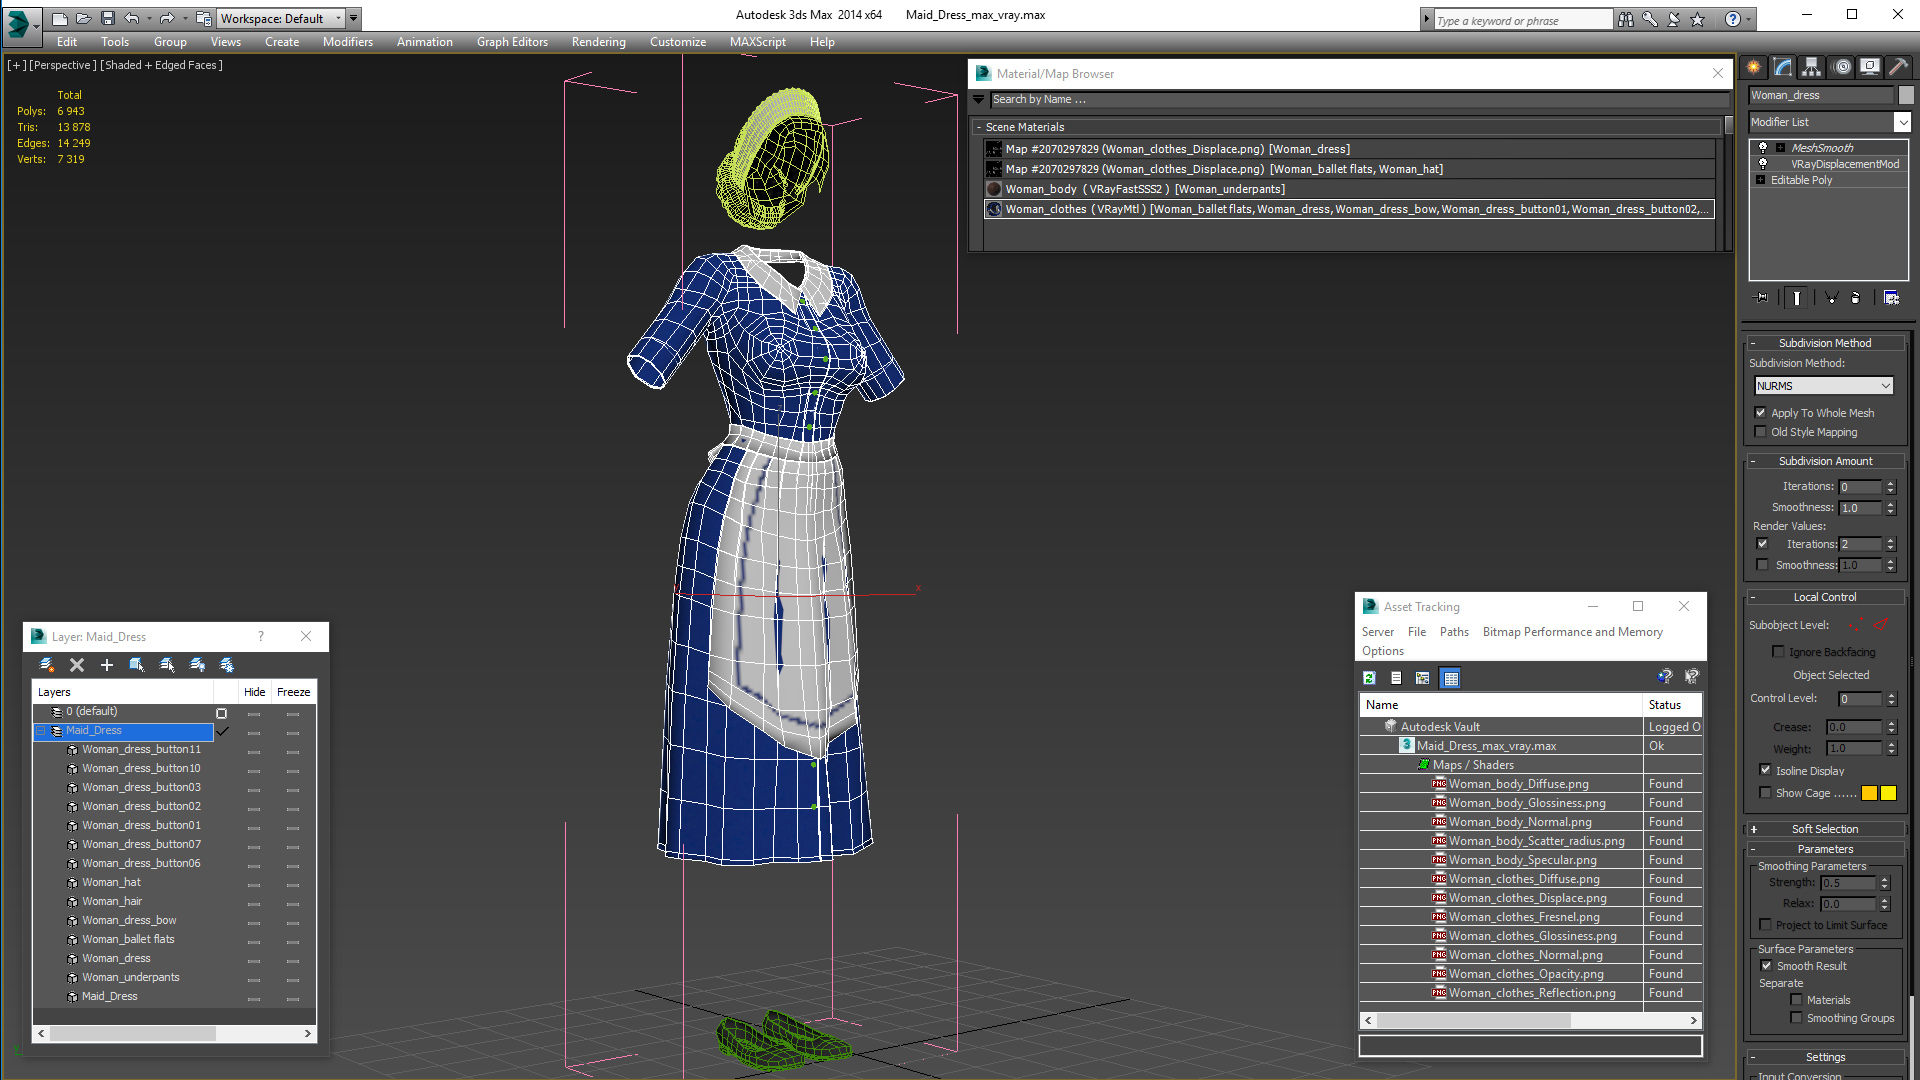Open the Modifiers menu in menu bar

[347, 41]
